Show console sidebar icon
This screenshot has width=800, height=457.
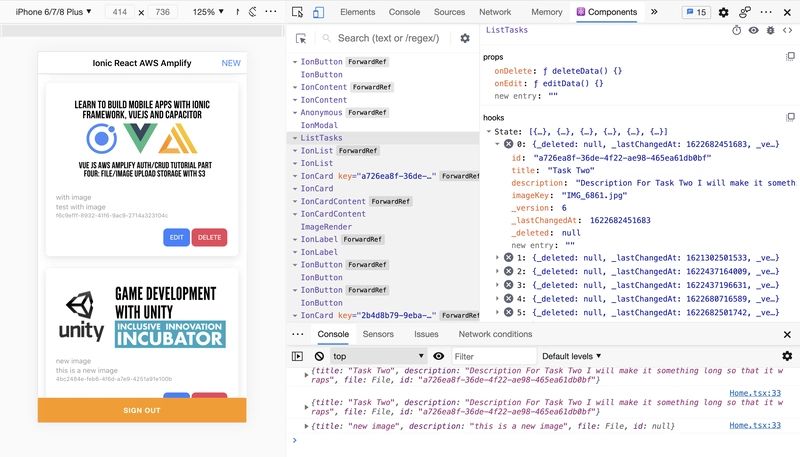tap(297, 356)
